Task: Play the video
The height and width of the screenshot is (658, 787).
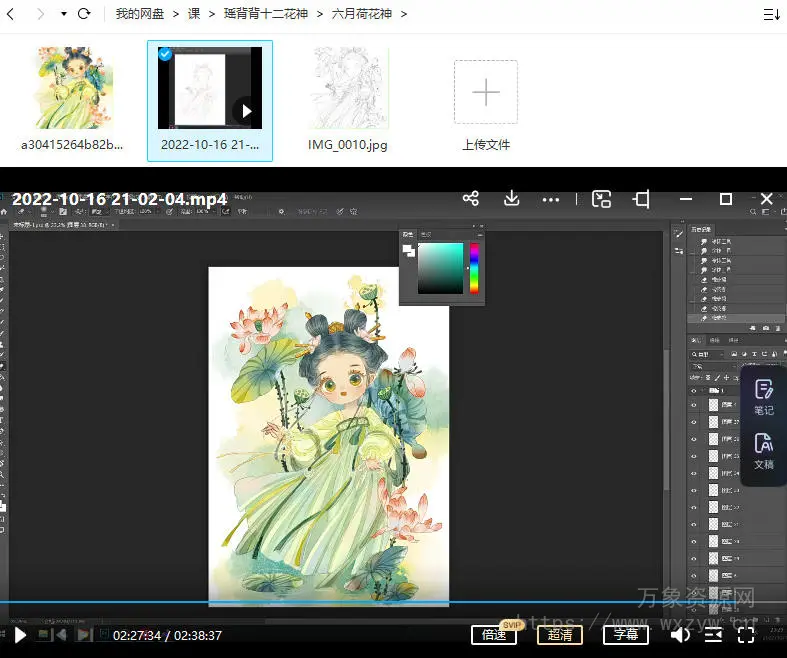Action: [x=20, y=635]
